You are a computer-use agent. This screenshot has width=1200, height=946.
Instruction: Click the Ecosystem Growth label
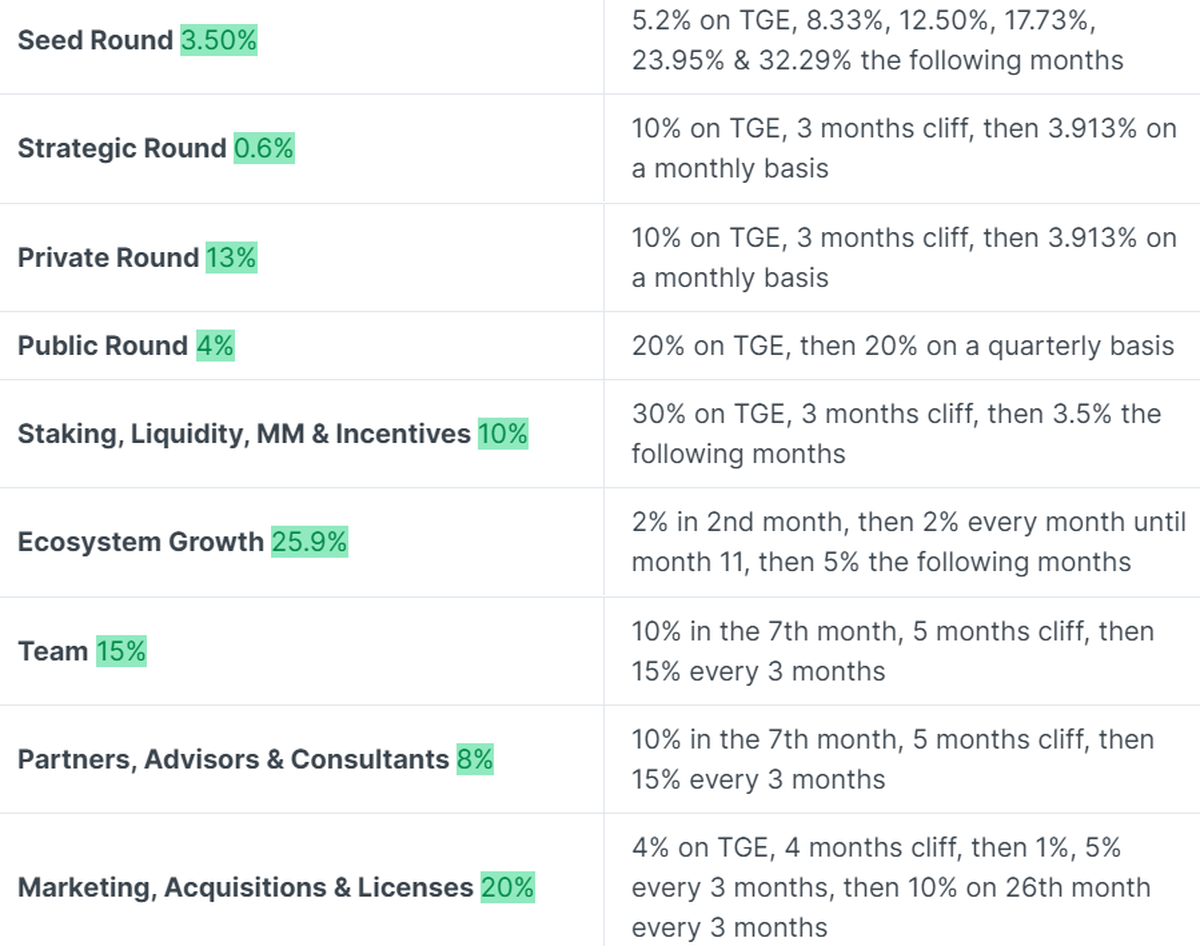point(140,543)
